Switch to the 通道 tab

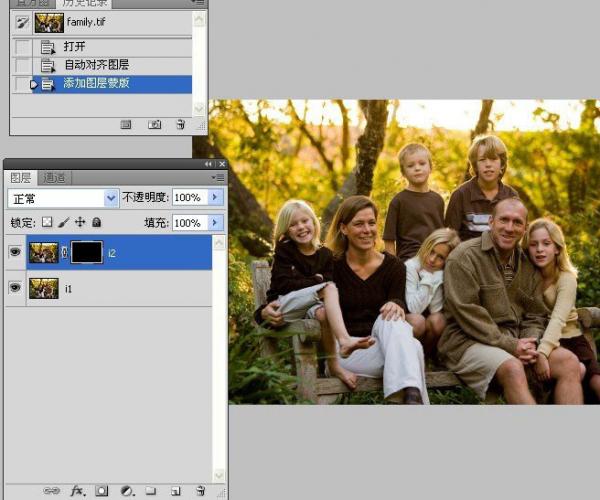coord(54,178)
